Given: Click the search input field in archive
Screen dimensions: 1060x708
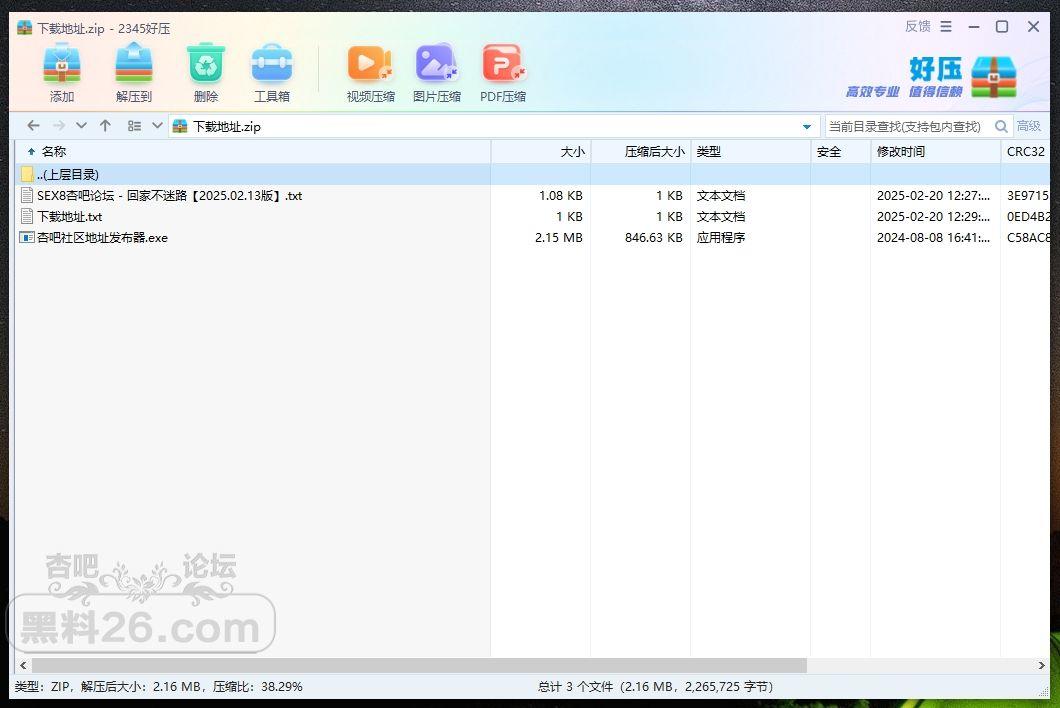Looking at the screenshot, I should click(x=907, y=126).
